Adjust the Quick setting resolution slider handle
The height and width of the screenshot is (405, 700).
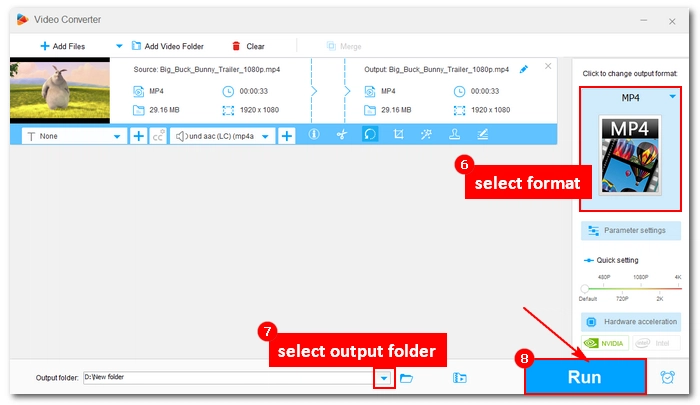click(584, 288)
